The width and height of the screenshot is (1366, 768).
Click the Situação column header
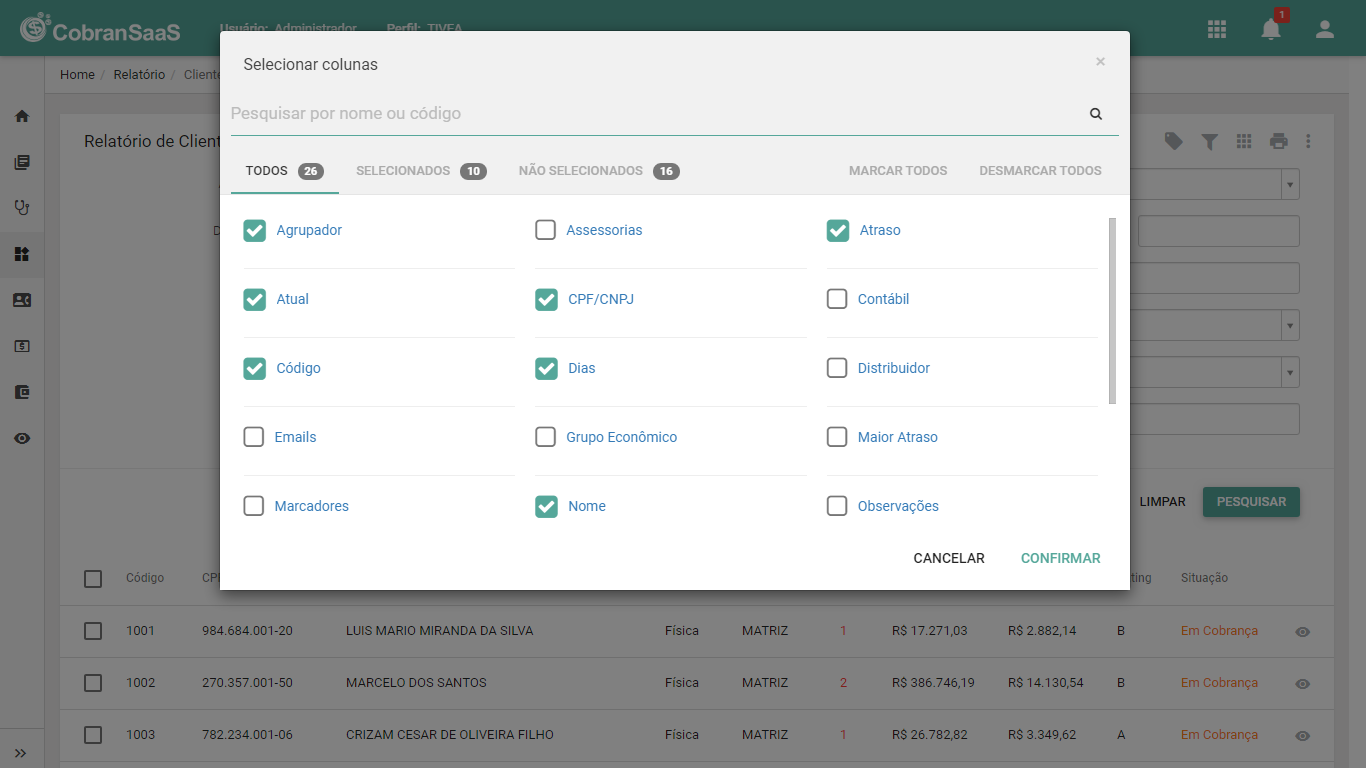1204,578
